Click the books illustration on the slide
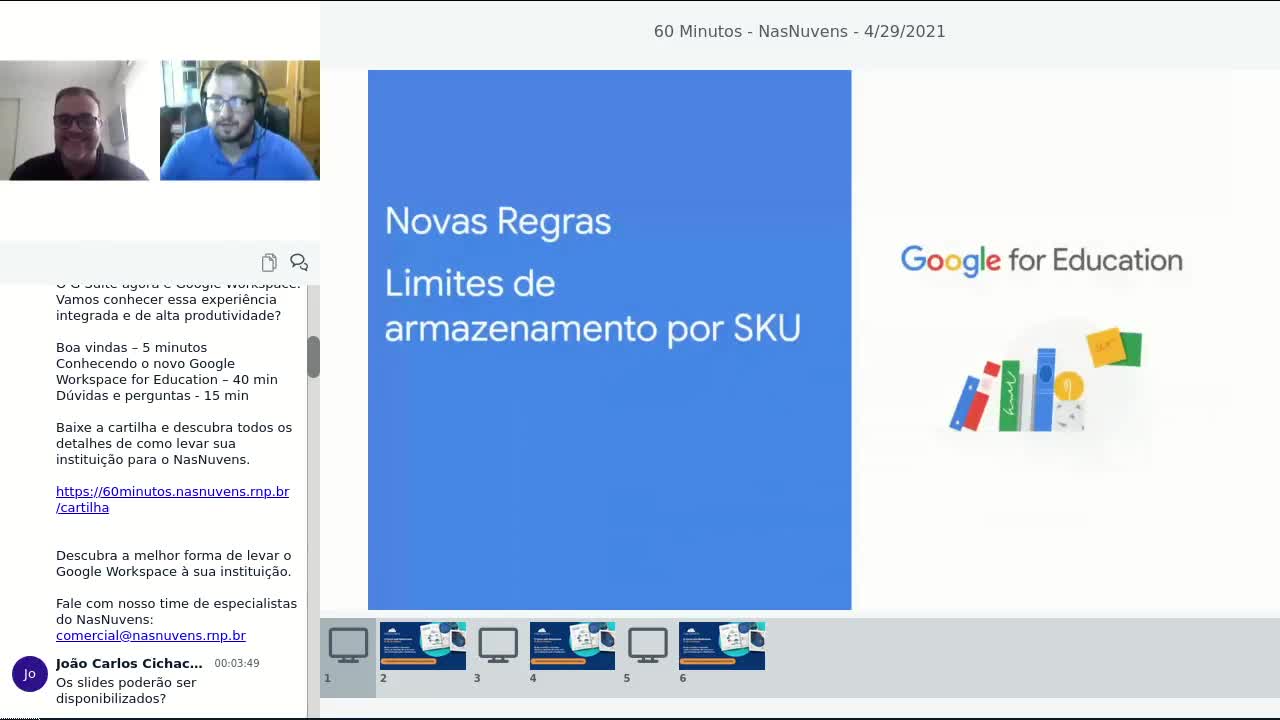 [x=1045, y=380]
